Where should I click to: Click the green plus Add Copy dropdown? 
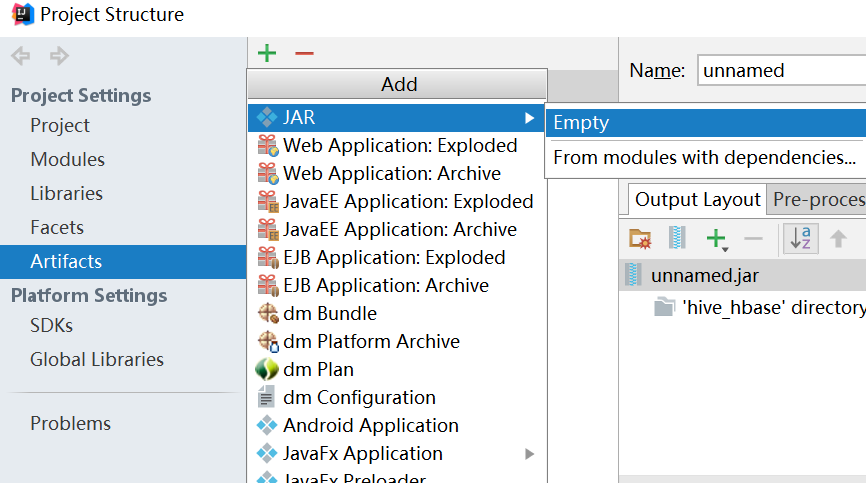717,240
